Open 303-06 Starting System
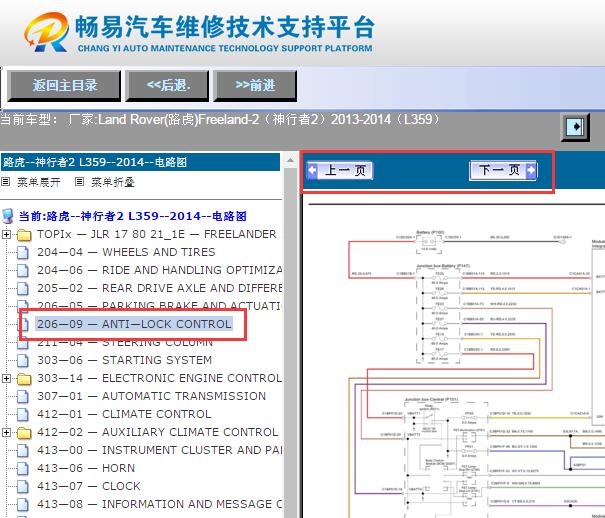 pos(124,360)
